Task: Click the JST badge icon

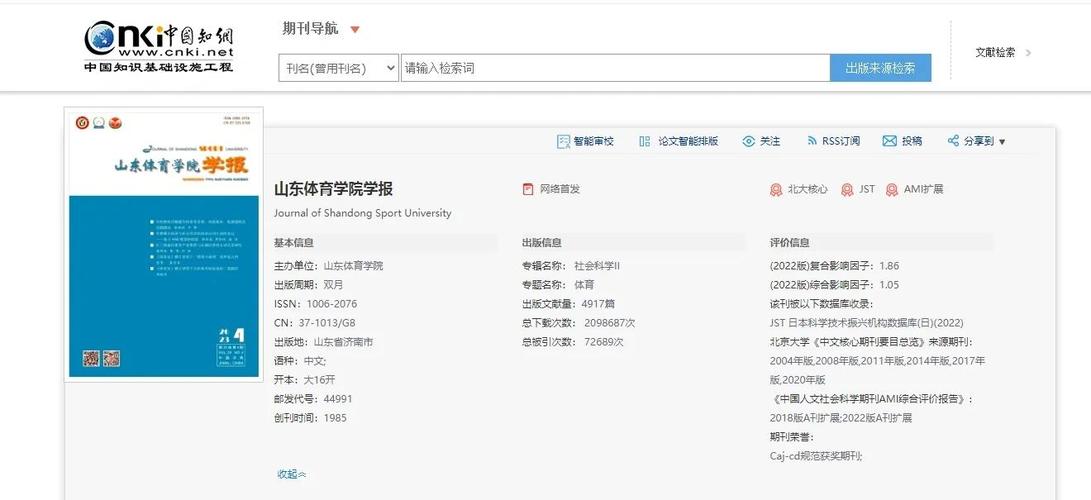Action: click(x=847, y=190)
